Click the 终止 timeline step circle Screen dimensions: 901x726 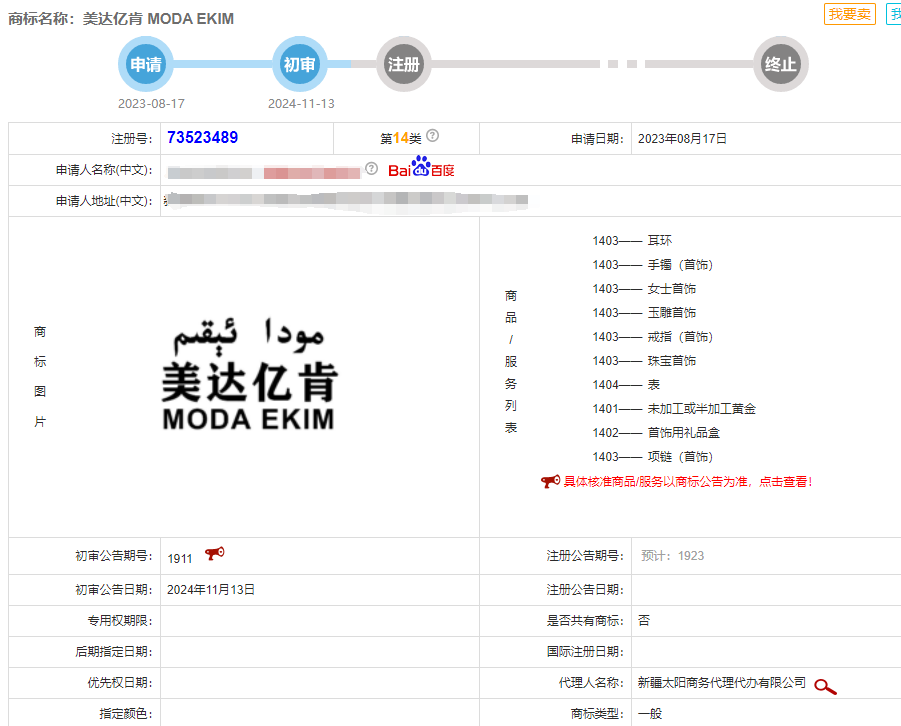pyautogui.click(x=780, y=64)
